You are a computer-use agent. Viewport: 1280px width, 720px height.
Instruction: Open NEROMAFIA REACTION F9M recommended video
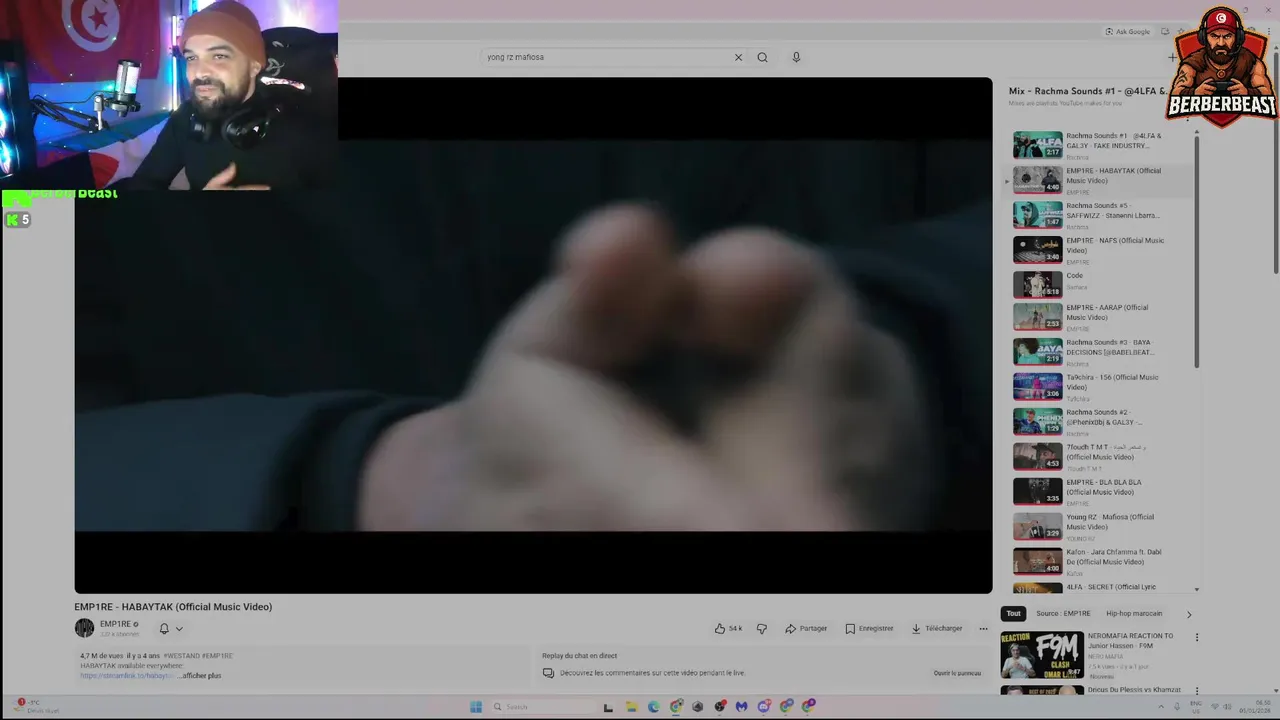click(1042, 655)
